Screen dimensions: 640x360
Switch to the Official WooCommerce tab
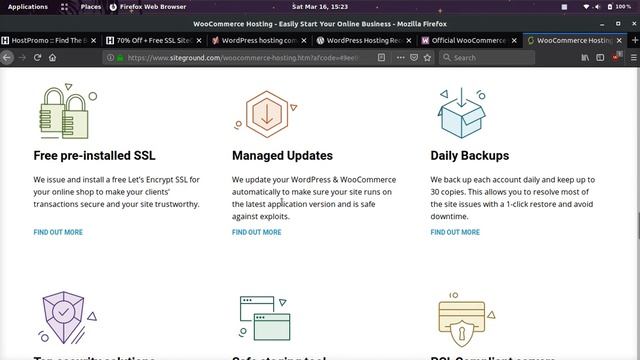[x=469, y=40]
